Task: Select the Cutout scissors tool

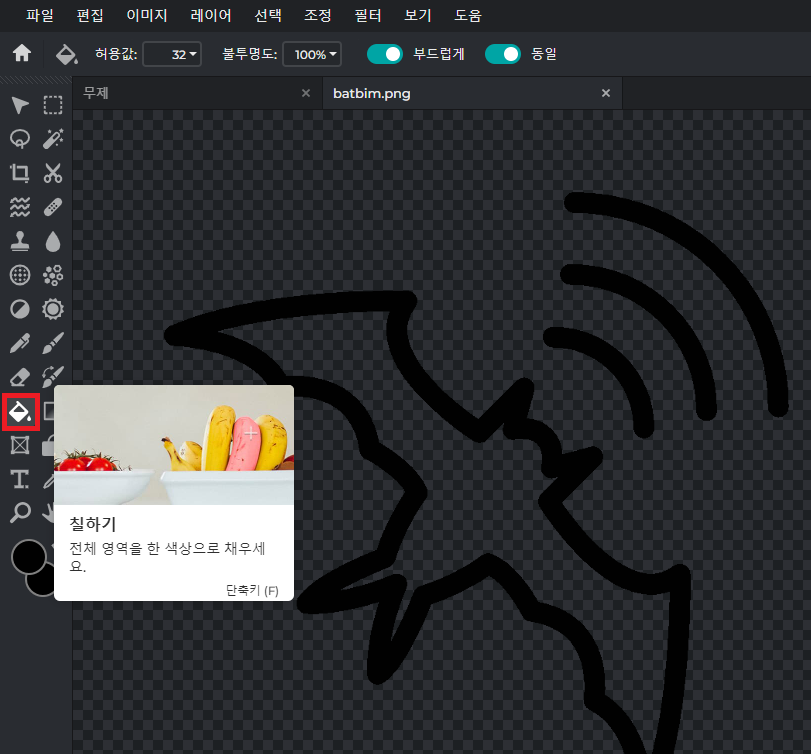Action: [x=53, y=173]
